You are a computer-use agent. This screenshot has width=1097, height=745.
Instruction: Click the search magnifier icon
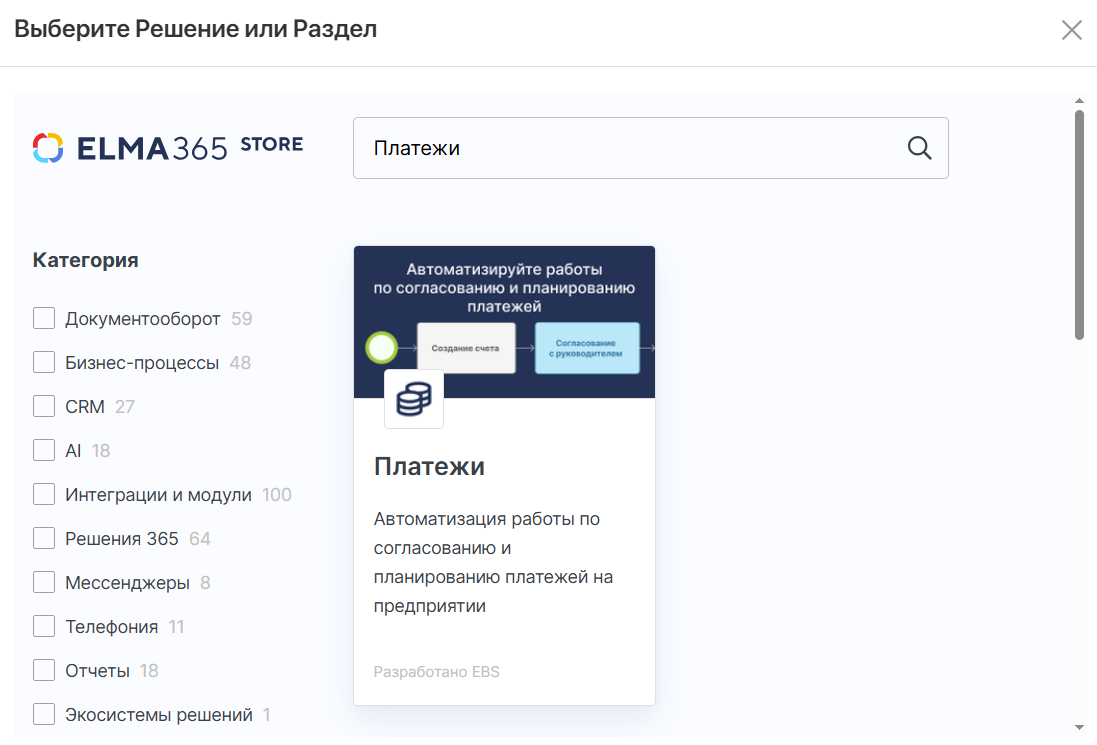[x=919, y=148]
